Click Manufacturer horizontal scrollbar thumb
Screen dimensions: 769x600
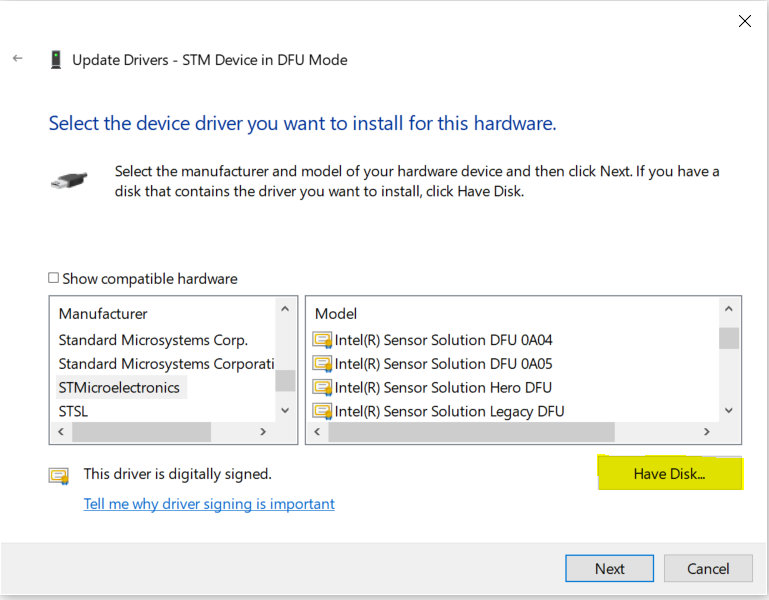[141, 432]
